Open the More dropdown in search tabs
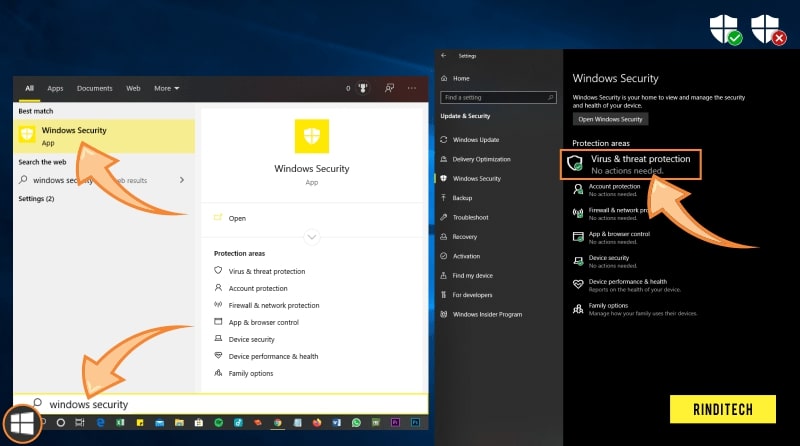The width and height of the screenshot is (800, 446). point(166,88)
